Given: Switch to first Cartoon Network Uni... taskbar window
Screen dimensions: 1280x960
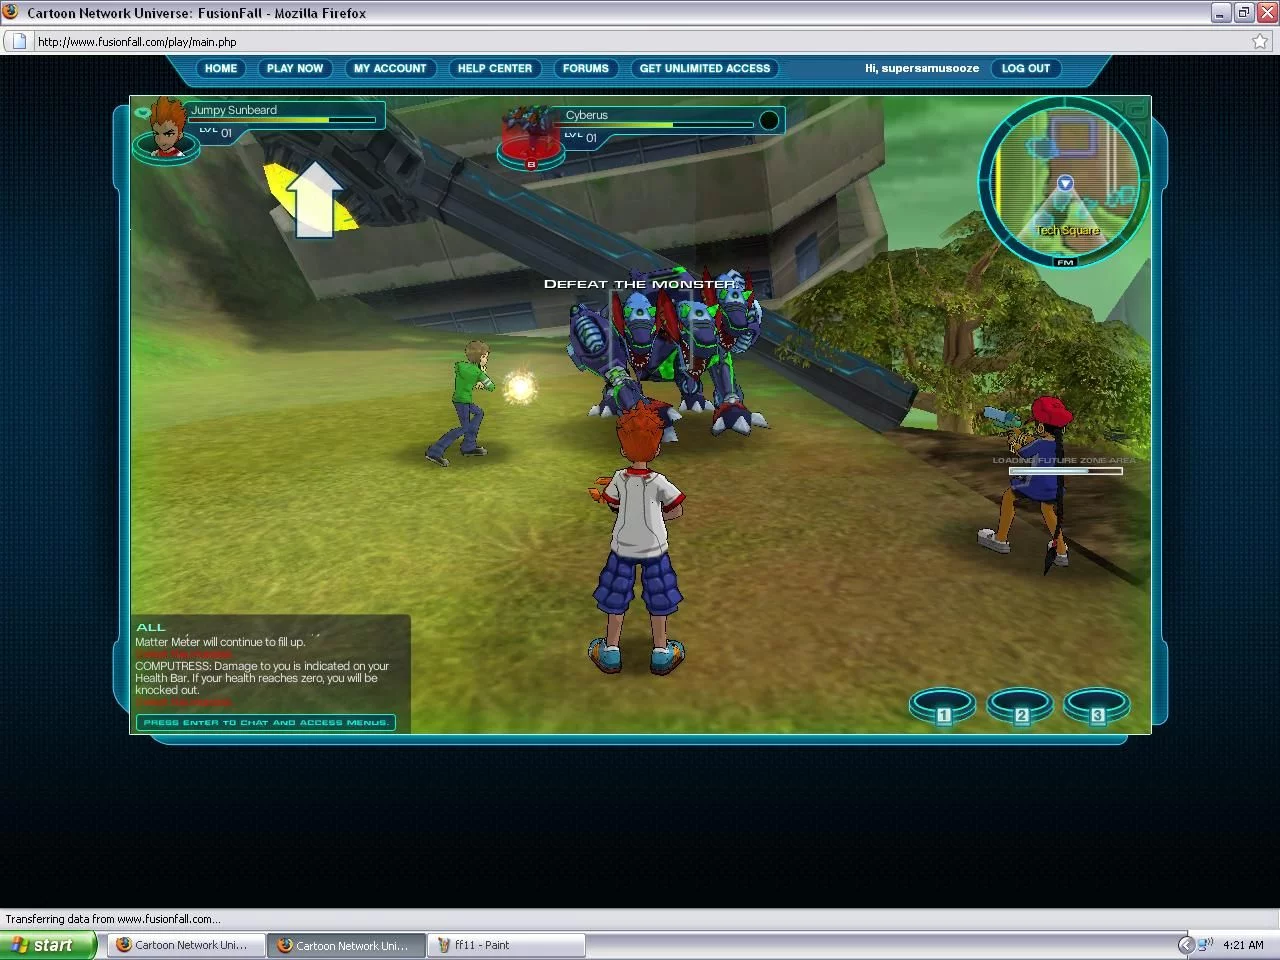Looking at the screenshot, I should tap(186, 945).
